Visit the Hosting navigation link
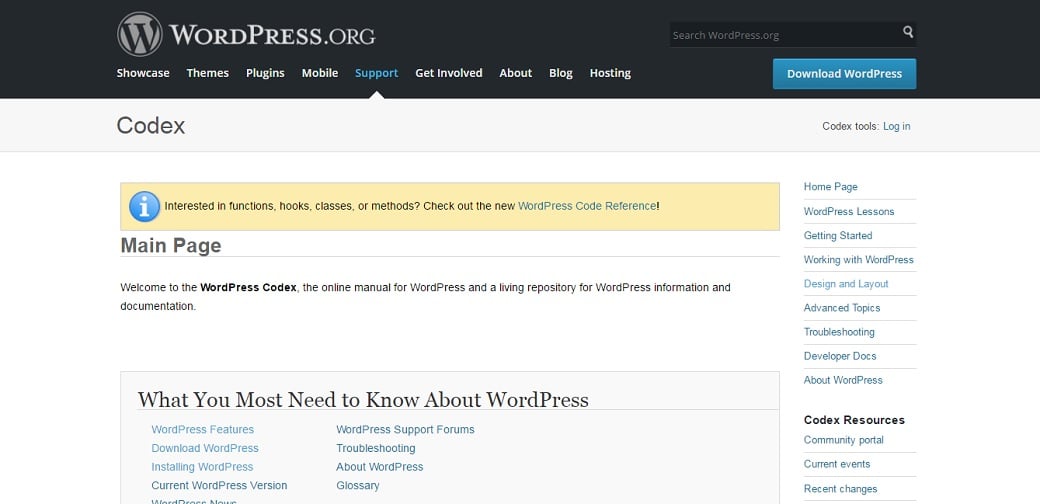The height and width of the screenshot is (504, 1040). [x=610, y=73]
